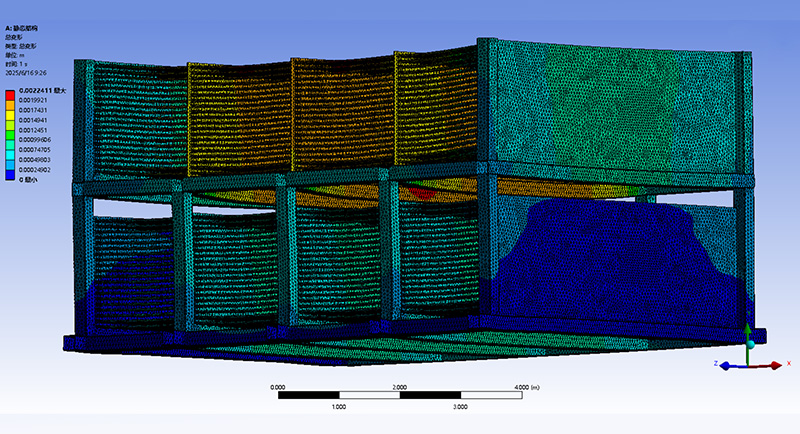800x434 pixels.
Task: Click the legend value 0.0017431
Action: coord(33,110)
